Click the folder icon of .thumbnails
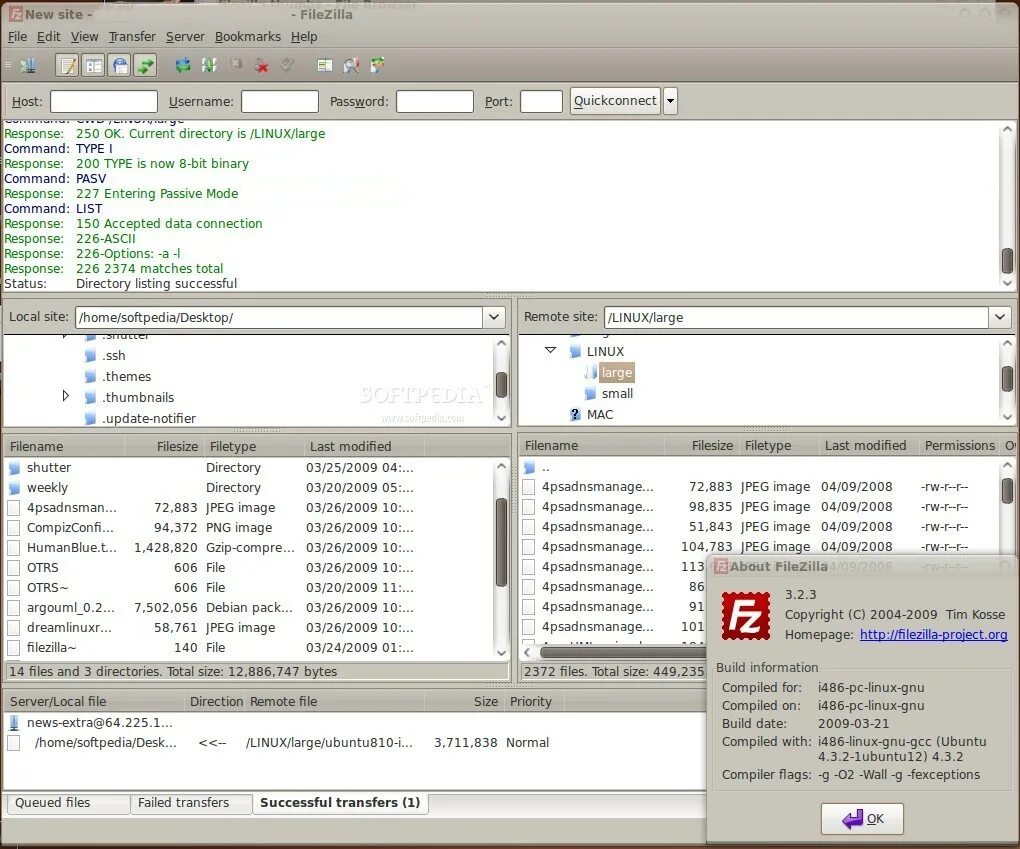The height and width of the screenshot is (849, 1020). [x=90, y=398]
